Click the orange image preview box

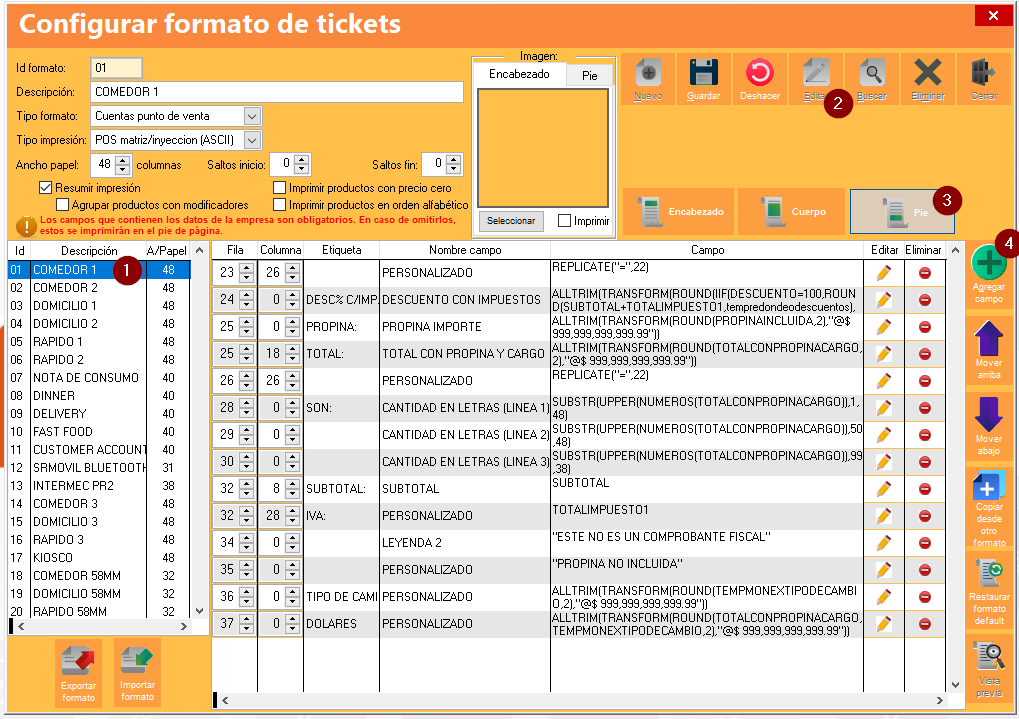[543, 148]
